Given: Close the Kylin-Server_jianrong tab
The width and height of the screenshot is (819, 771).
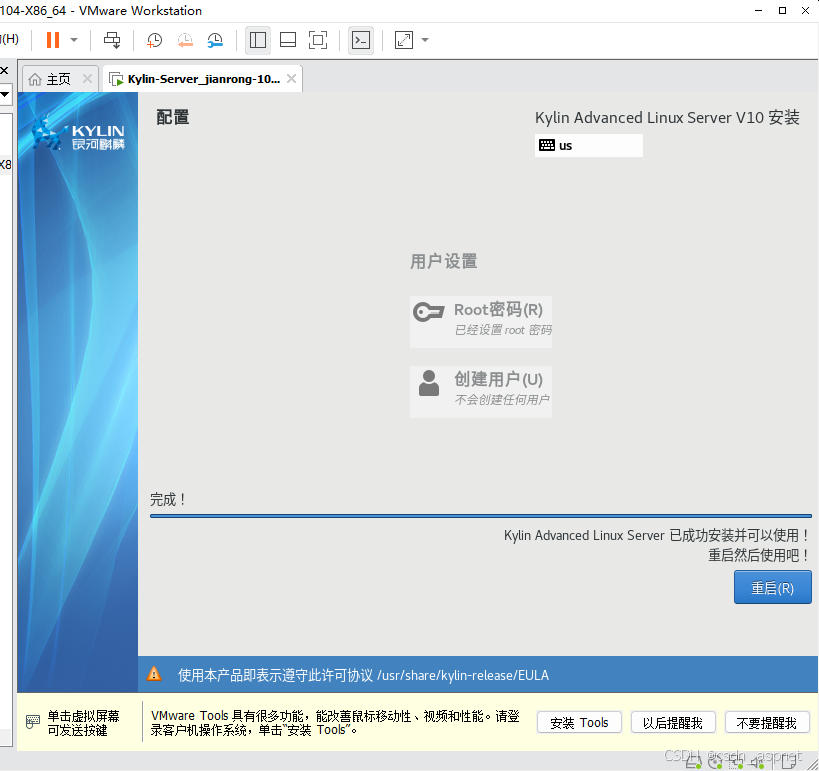Looking at the screenshot, I should click(291, 79).
